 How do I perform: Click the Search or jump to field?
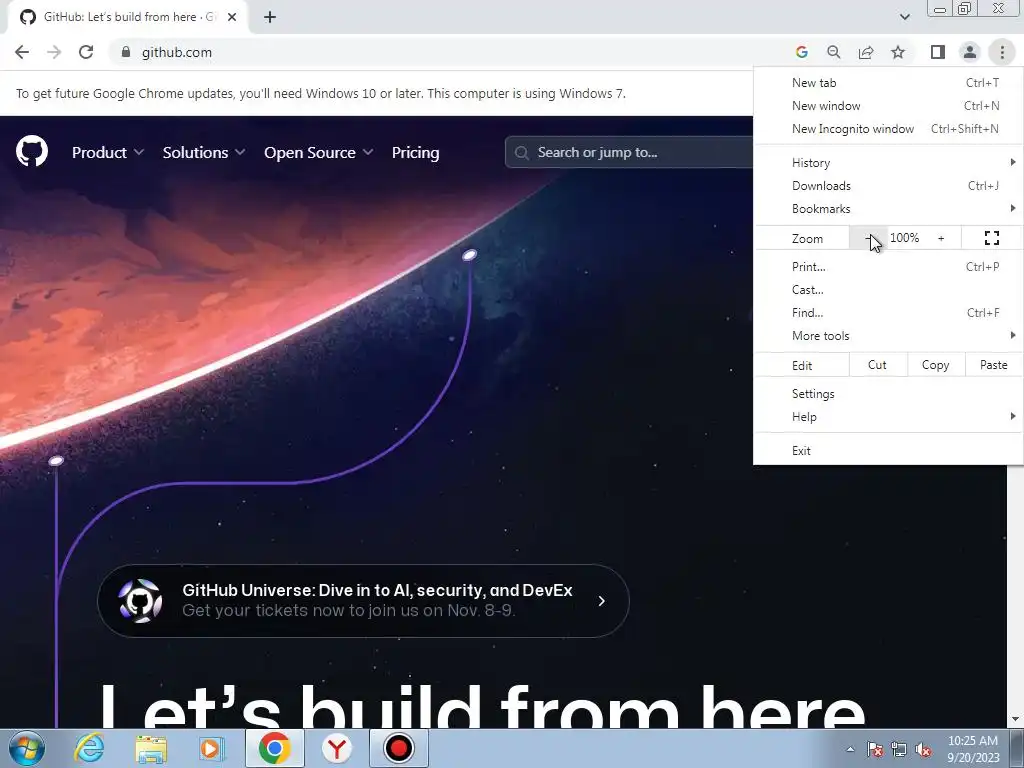[x=630, y=152]
